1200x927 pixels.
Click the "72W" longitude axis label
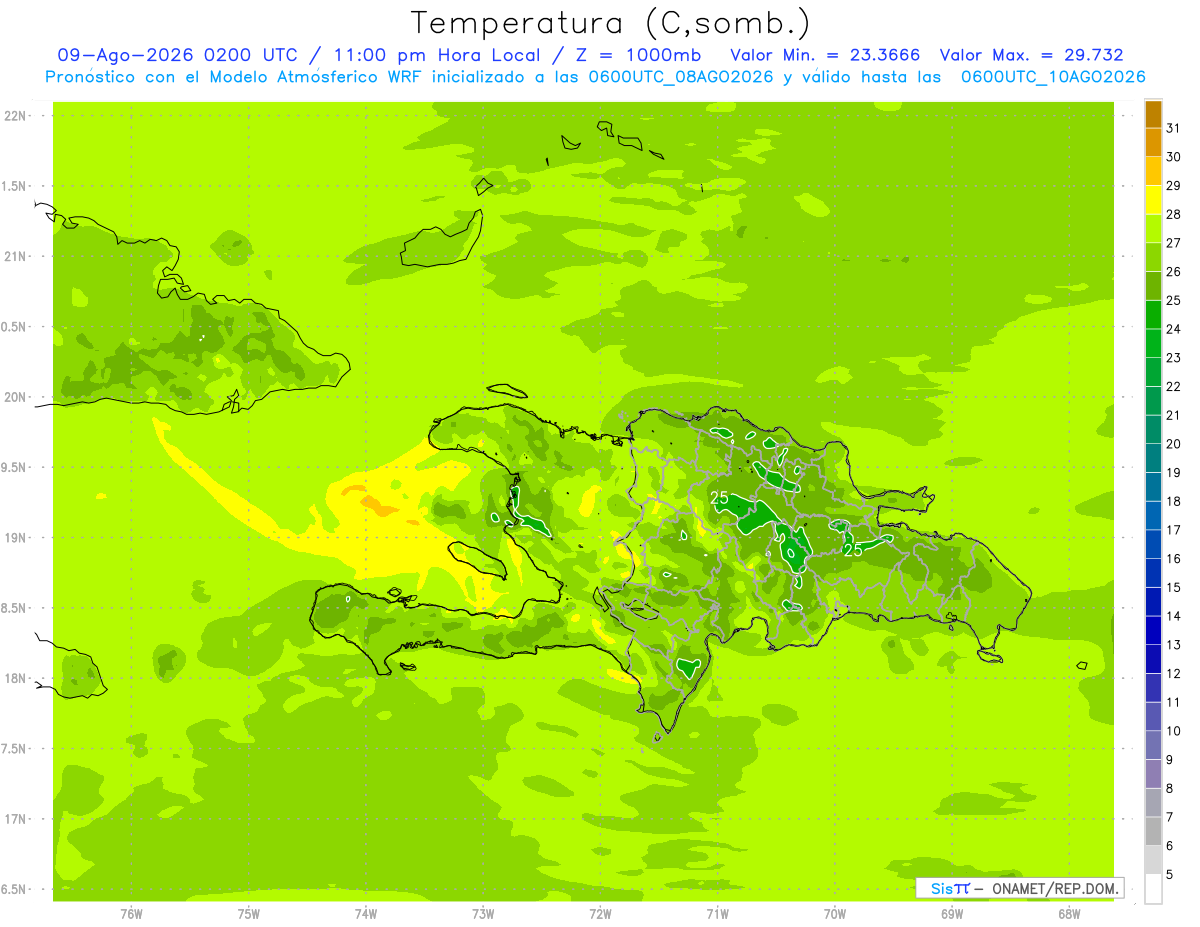click(x=600, y=914)
